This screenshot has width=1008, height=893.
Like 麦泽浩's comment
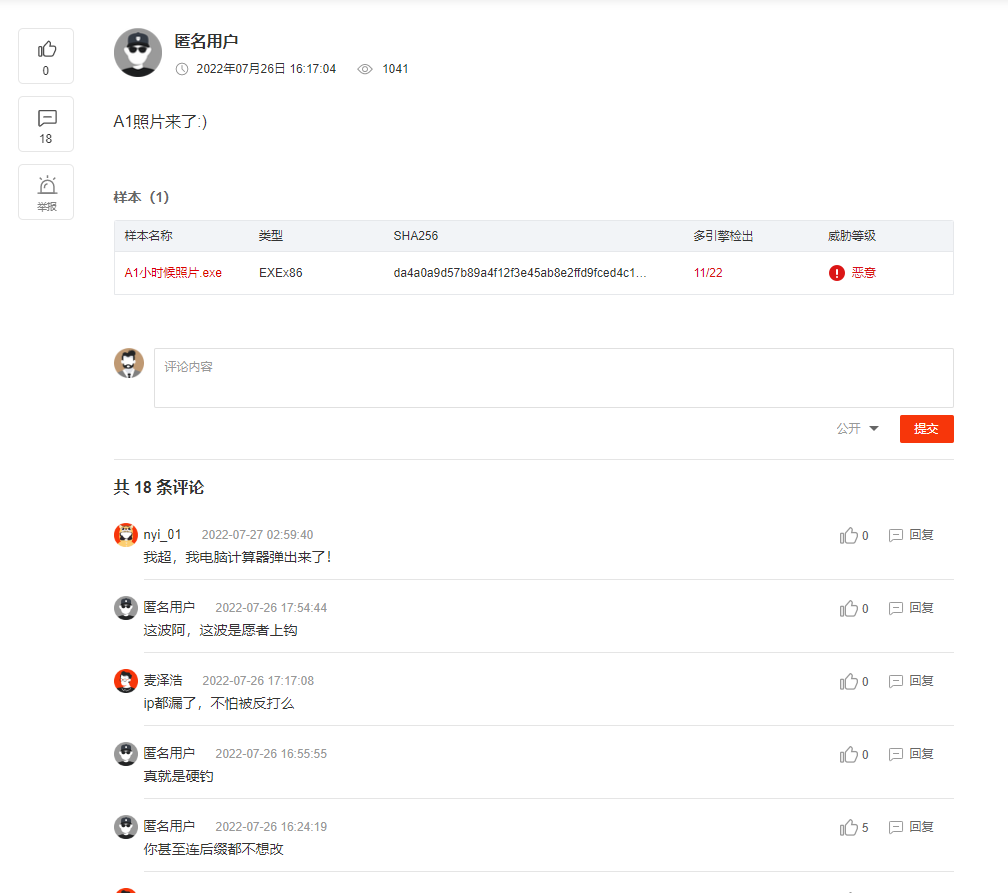click(853, 681)
